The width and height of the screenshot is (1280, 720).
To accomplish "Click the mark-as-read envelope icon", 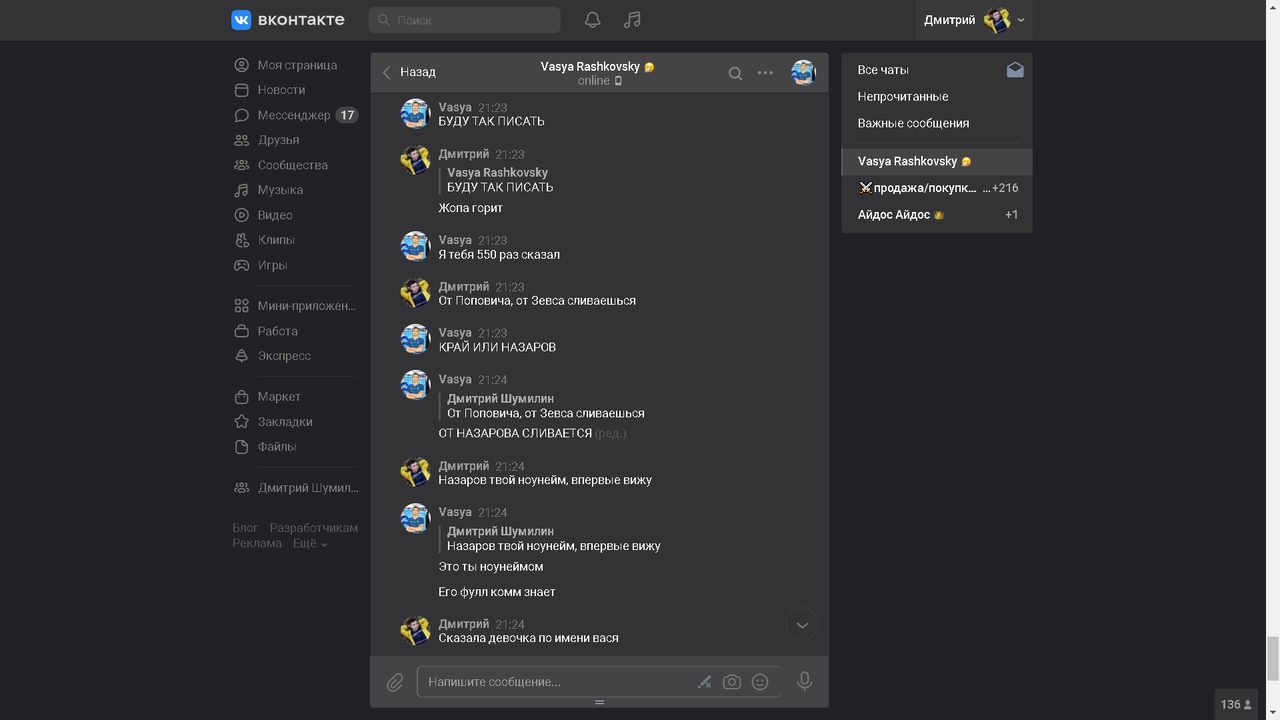I will (1015, 70).
